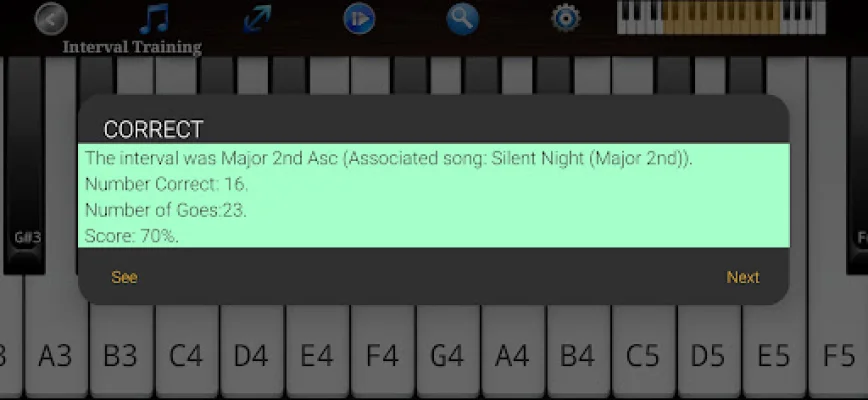This screenshot has width=868, height=400.
Task: Play the C4 piano key
Action: point(186,356)
